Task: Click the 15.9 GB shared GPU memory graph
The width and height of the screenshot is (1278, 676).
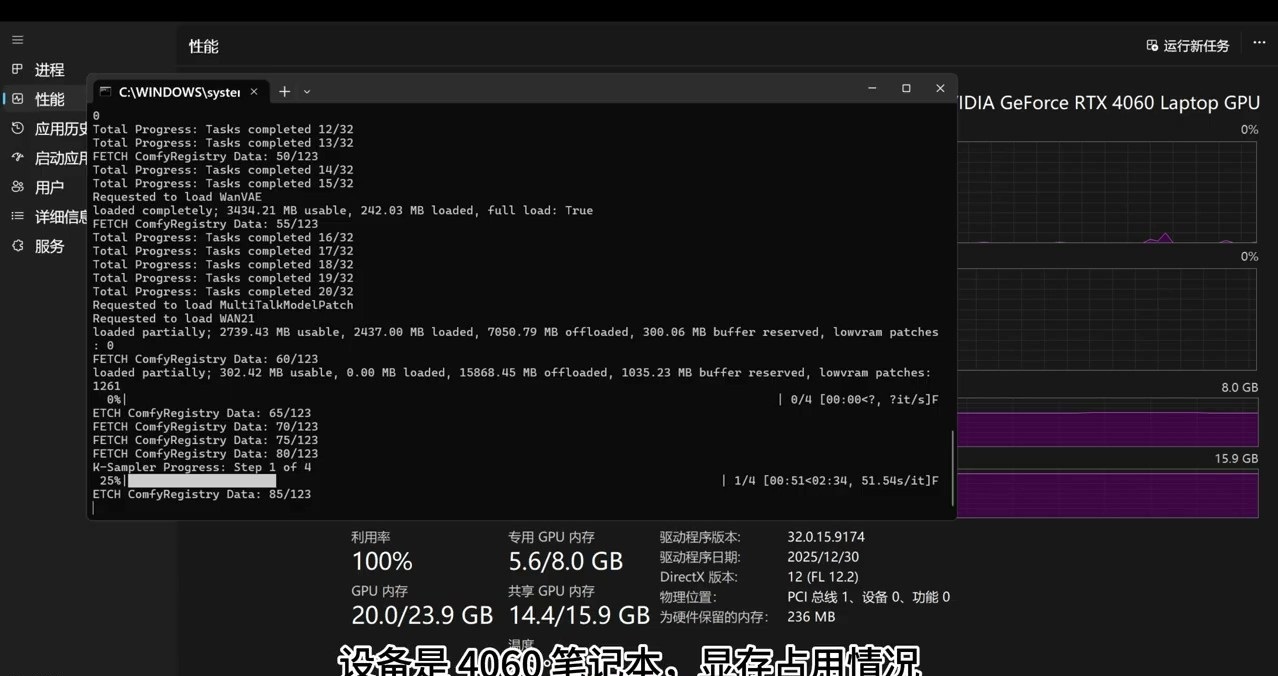Action: coord(1107,493)
